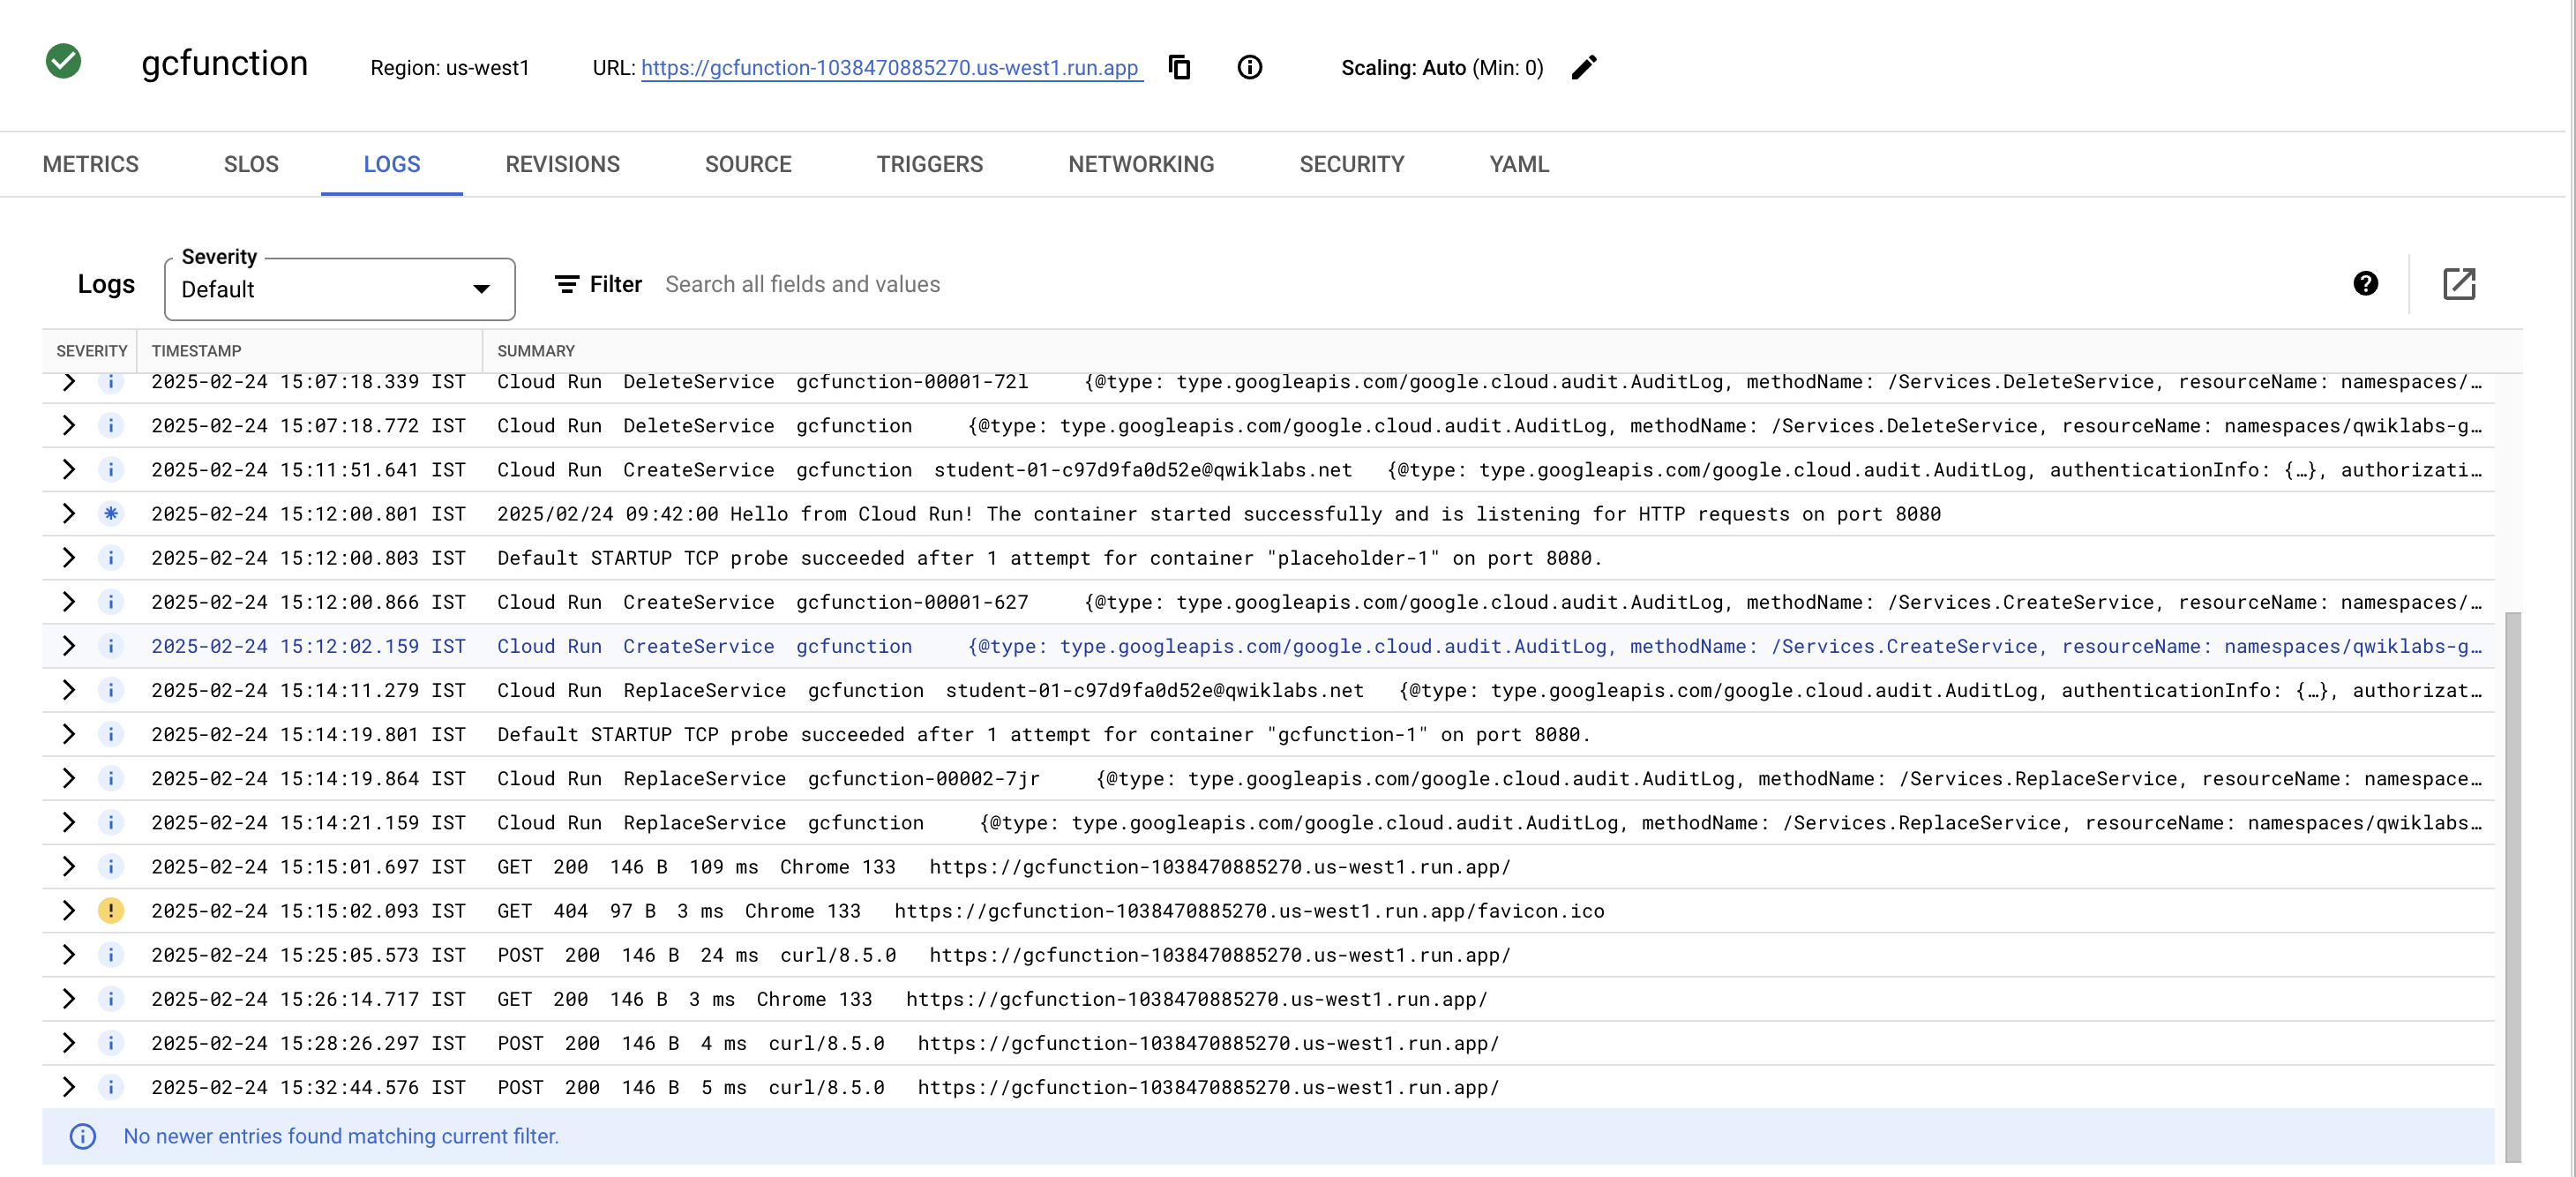Screen dimensions: 2576x1177
Task: Click info severity icon on 15:07:18.339 row
Action: [x=111, y=382]
